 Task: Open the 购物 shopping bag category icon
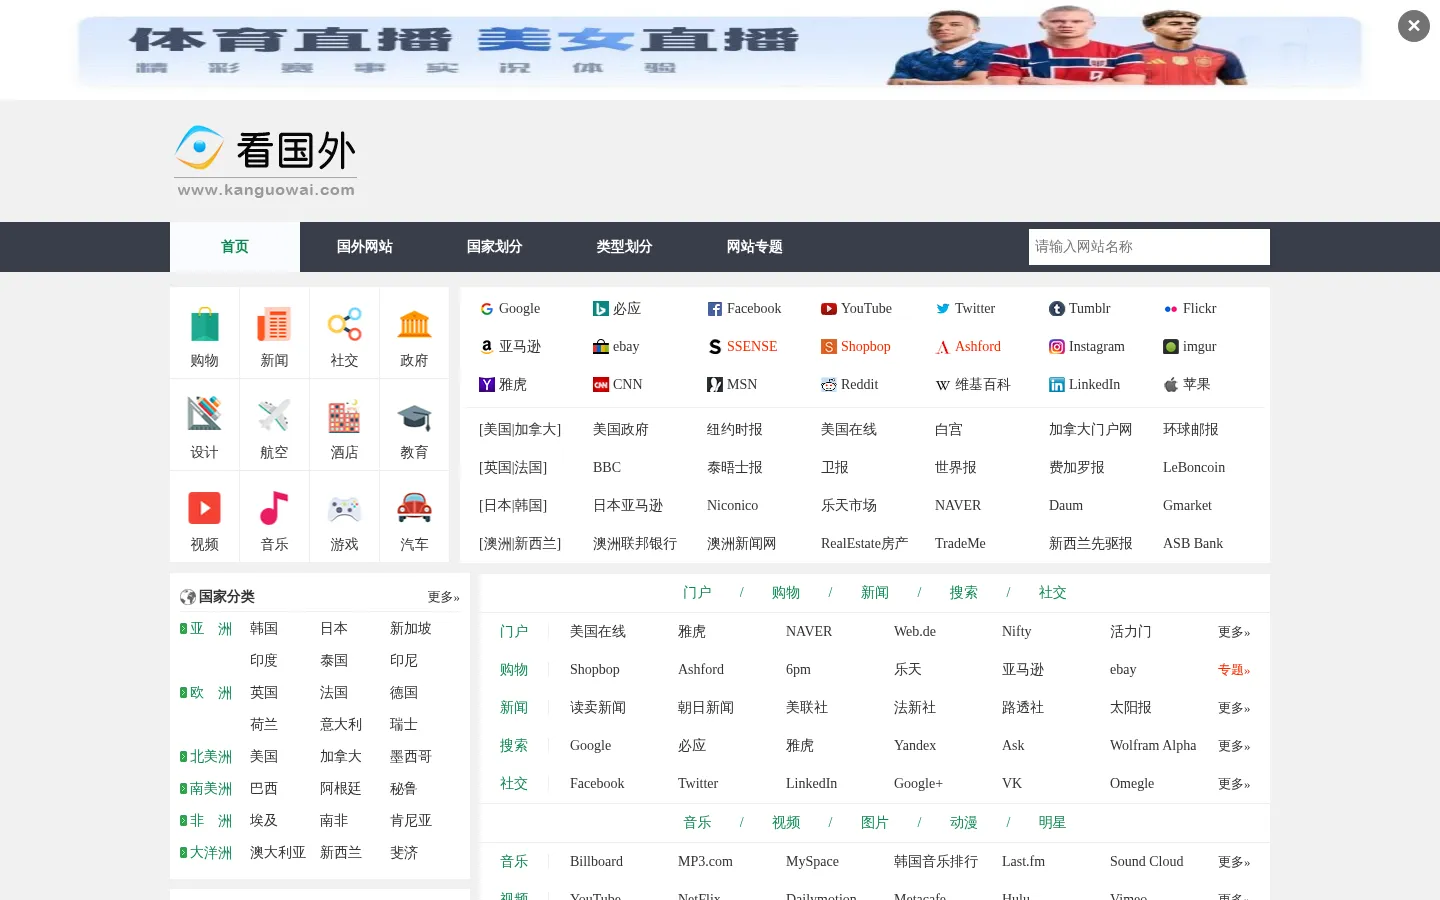click(204, 325)
